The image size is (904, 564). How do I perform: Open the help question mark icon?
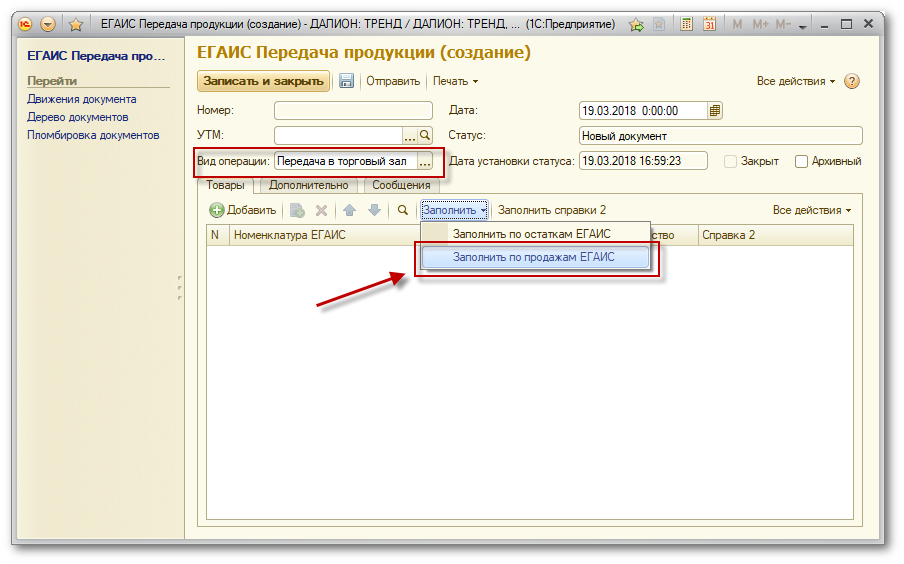click(852, 81)
